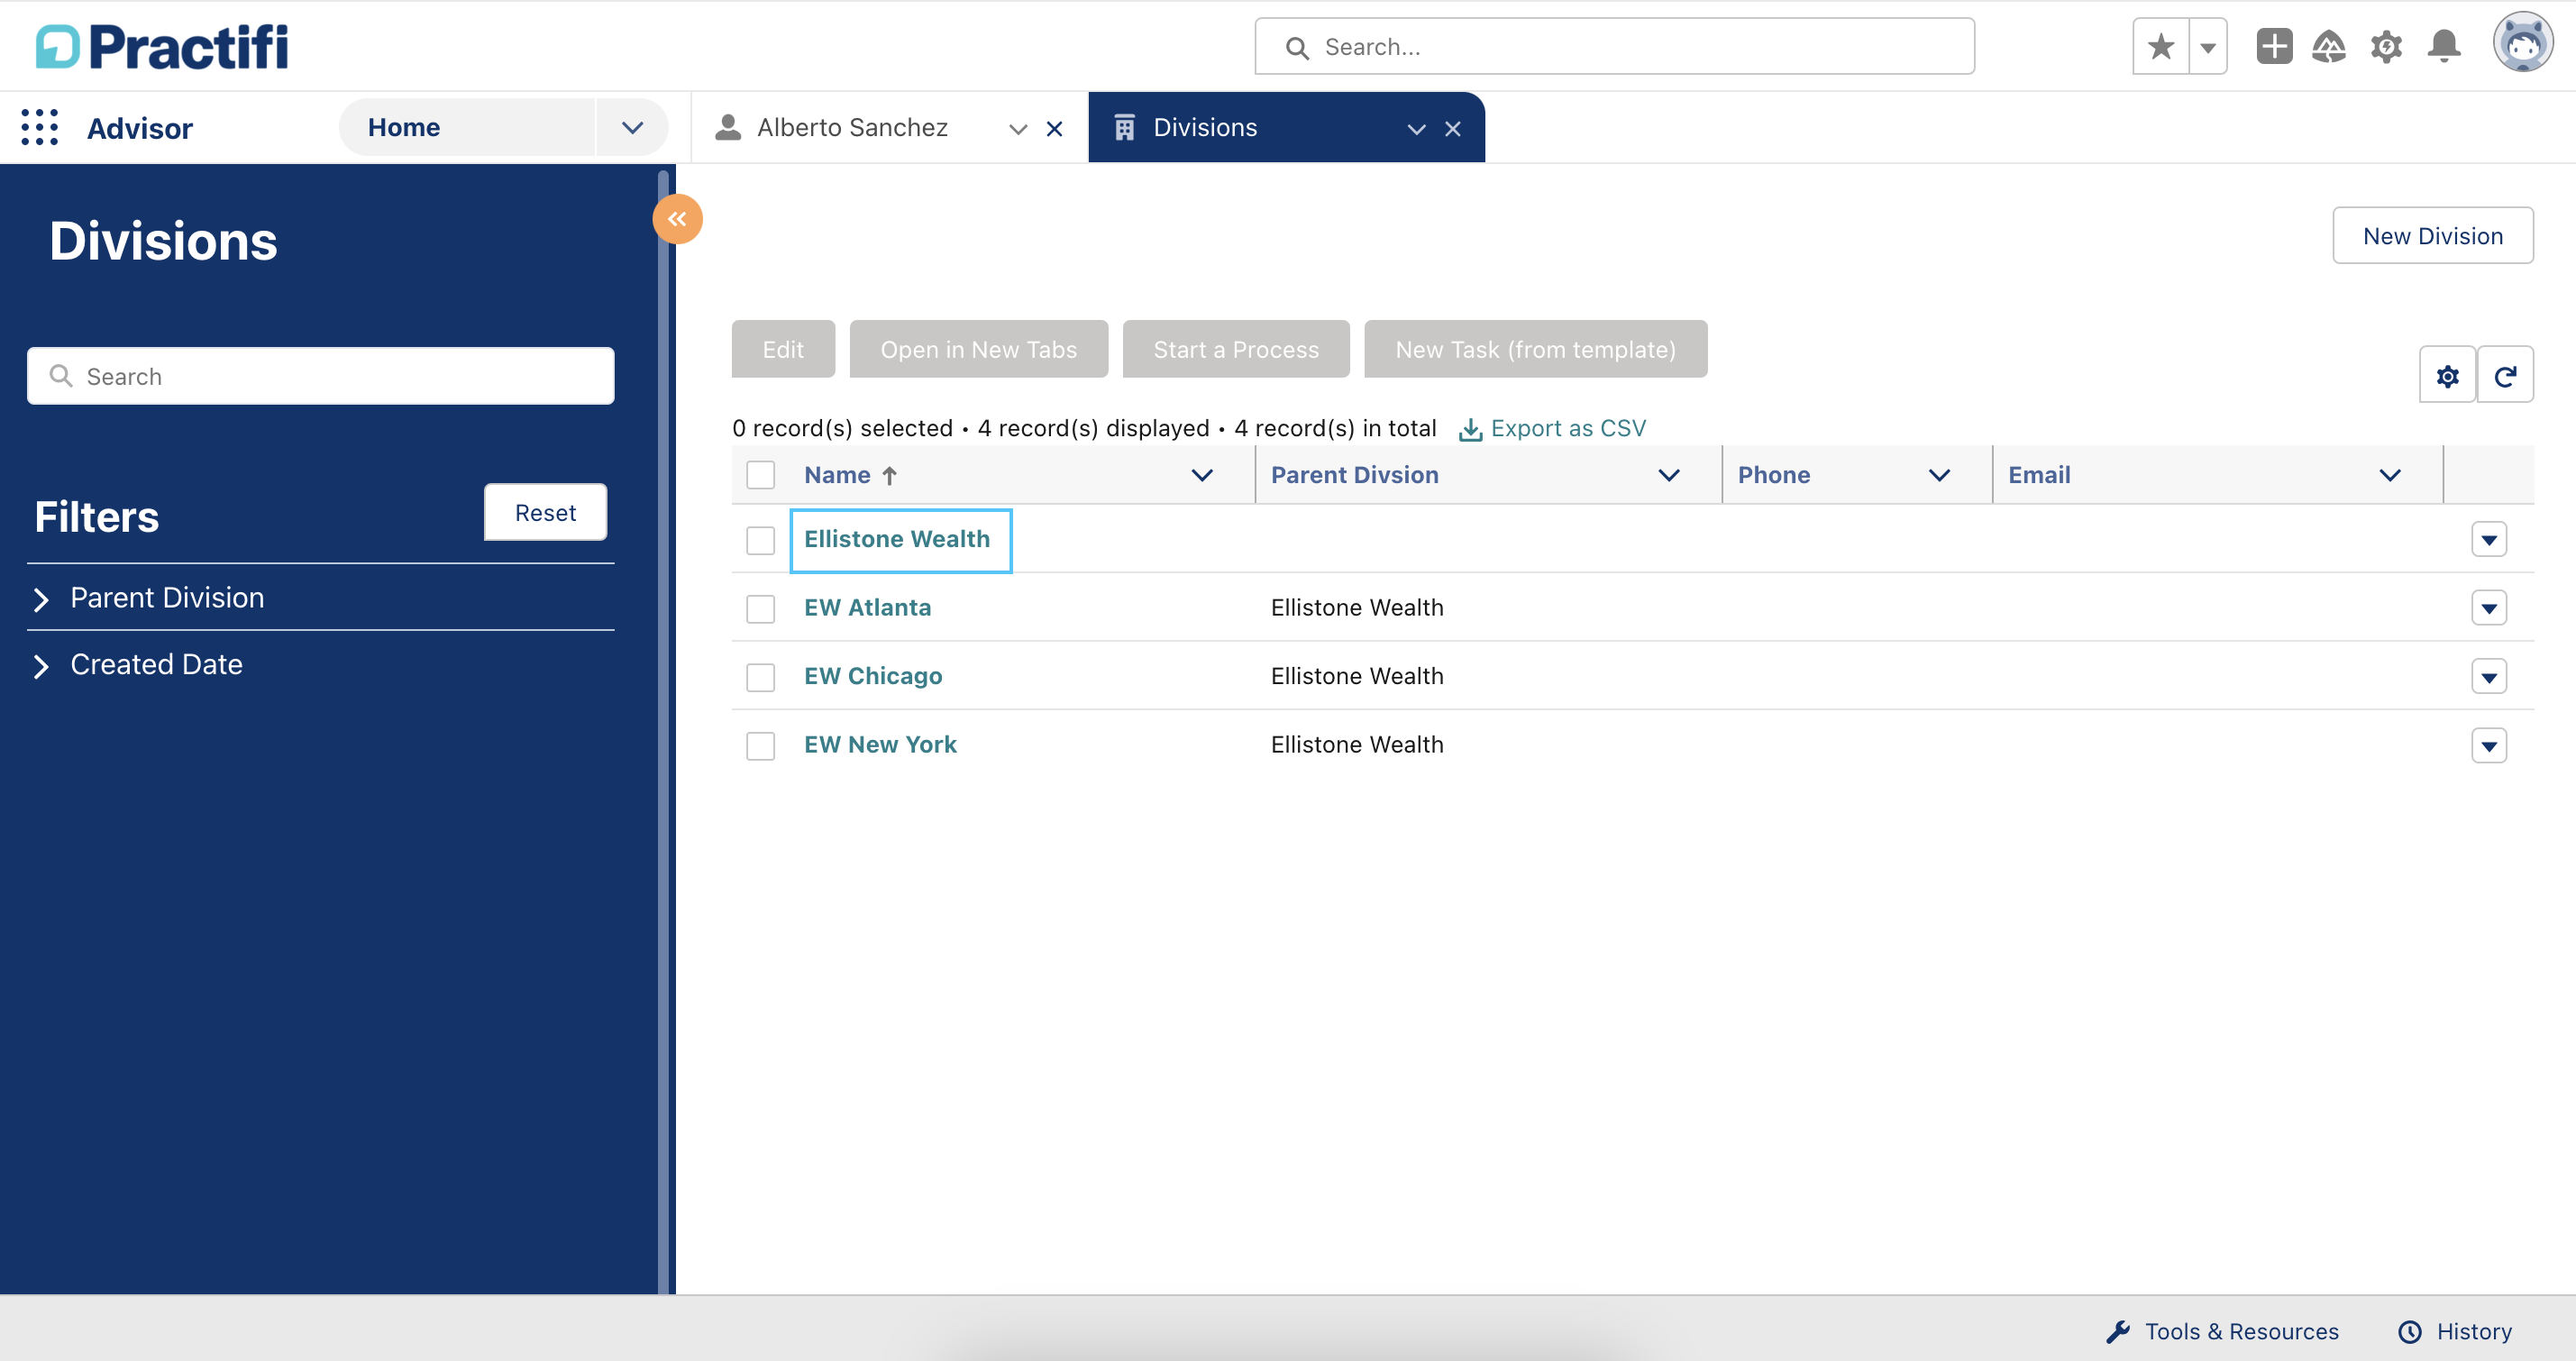This screenshot has height=1361, width=2576.
Task: Open row actions for EW New York
Action: (x=2488, y=745)
